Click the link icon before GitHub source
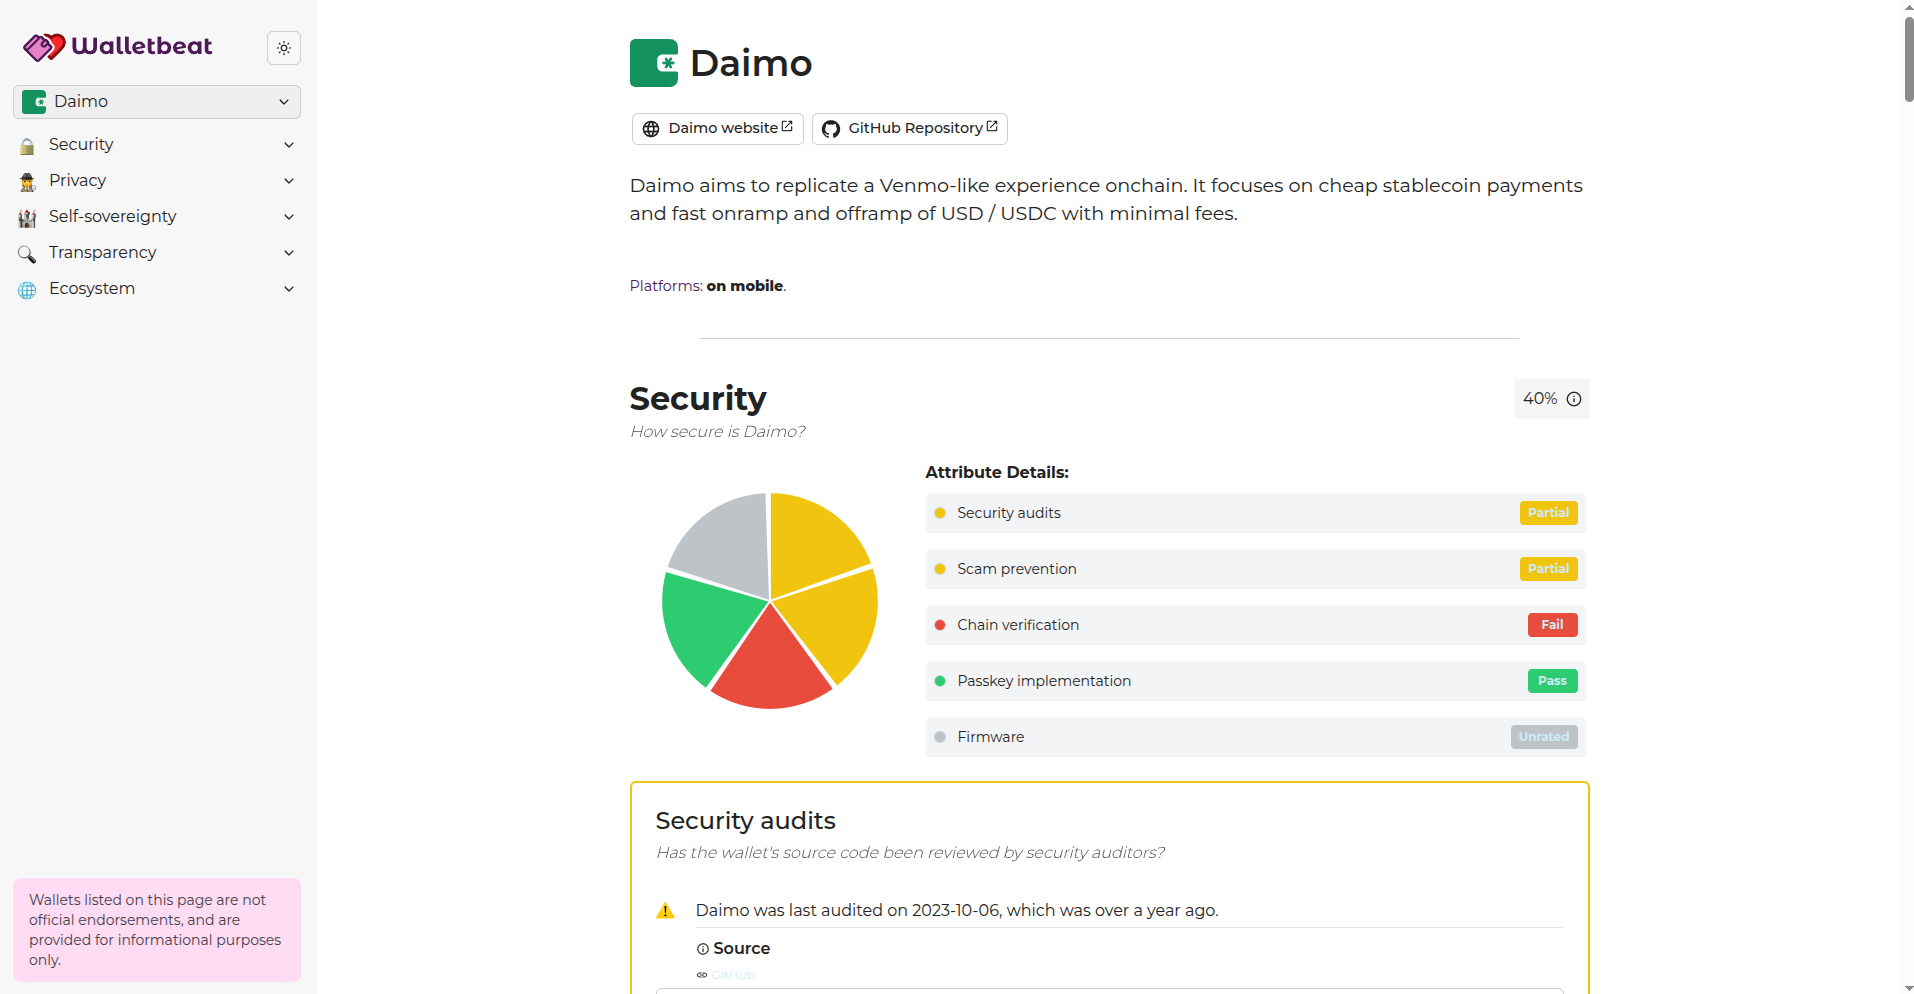This screenshot has height=994, width=1914. pyautogui.click(x=702, y=975)
